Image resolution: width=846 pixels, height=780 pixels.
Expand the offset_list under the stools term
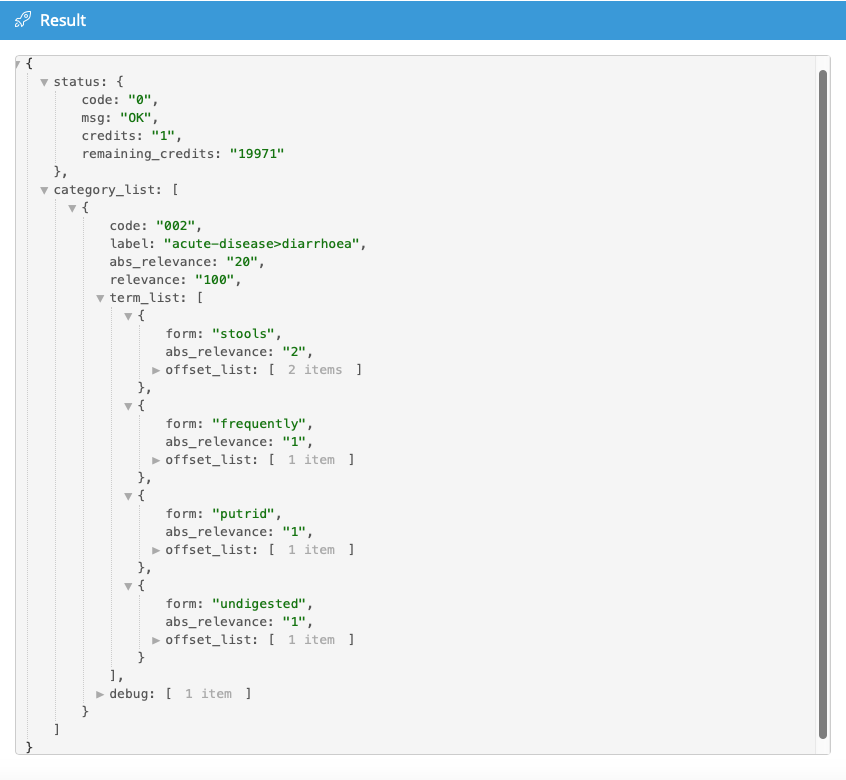pos(156,369)
